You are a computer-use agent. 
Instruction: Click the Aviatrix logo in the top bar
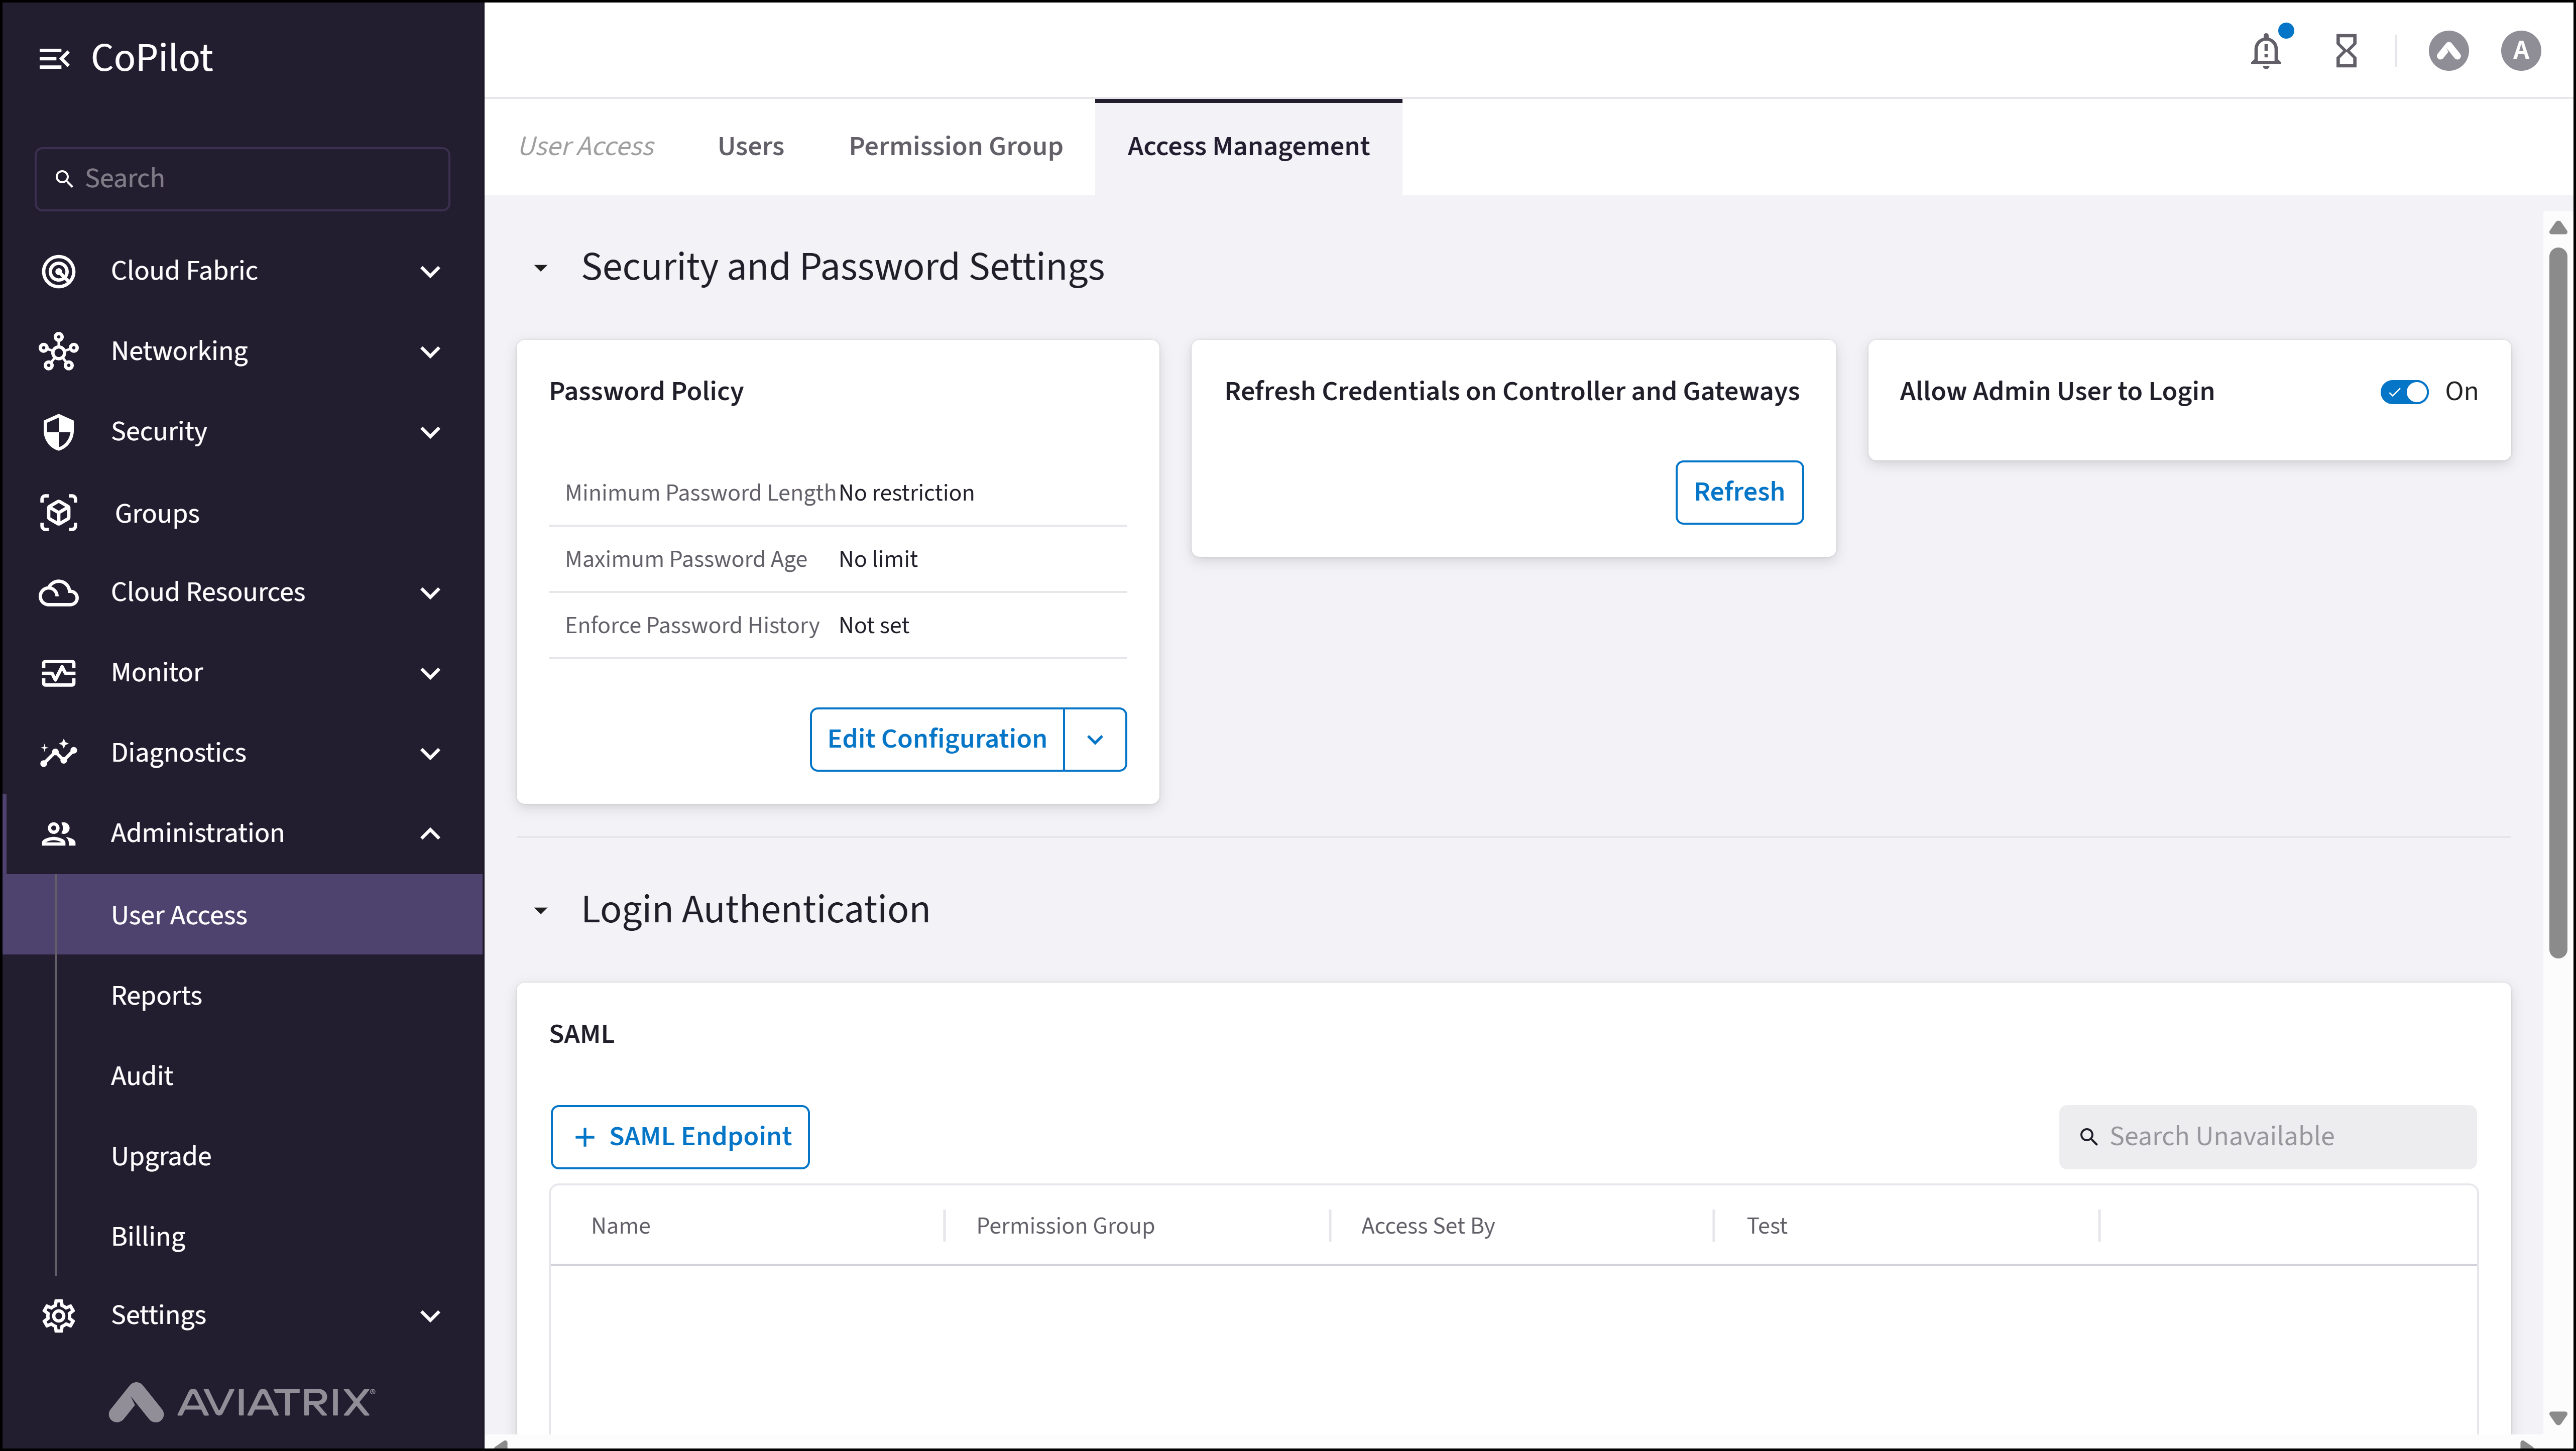[2448, 50]
